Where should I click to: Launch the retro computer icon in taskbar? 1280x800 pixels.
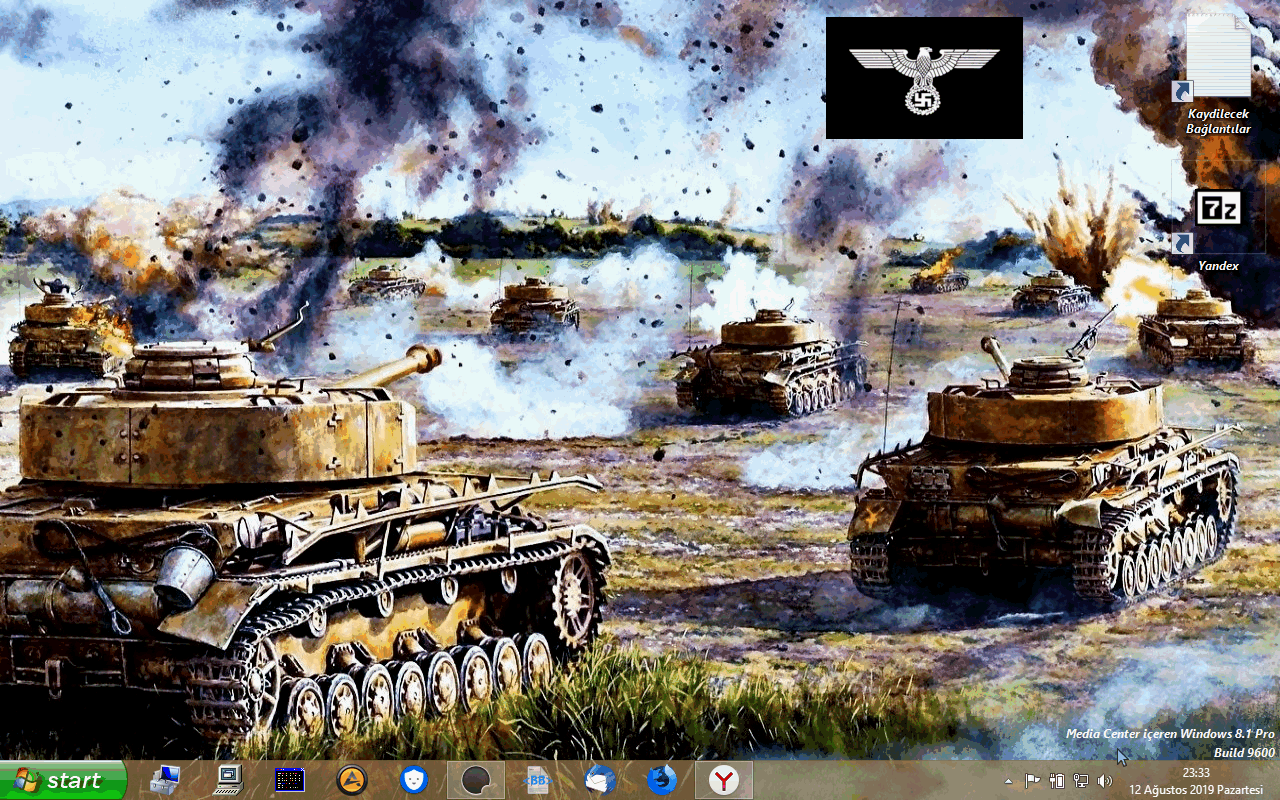click(x=228, y=780)
